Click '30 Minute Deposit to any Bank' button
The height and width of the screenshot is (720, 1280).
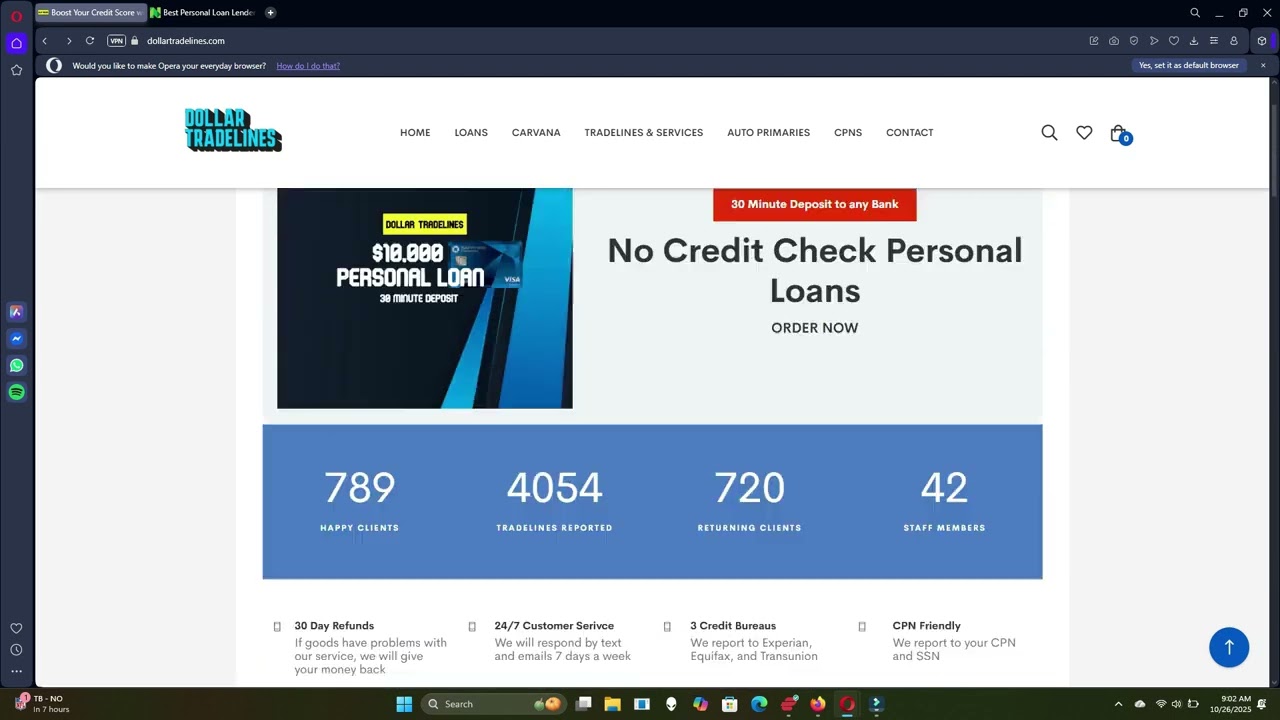(x=815, y=204)
